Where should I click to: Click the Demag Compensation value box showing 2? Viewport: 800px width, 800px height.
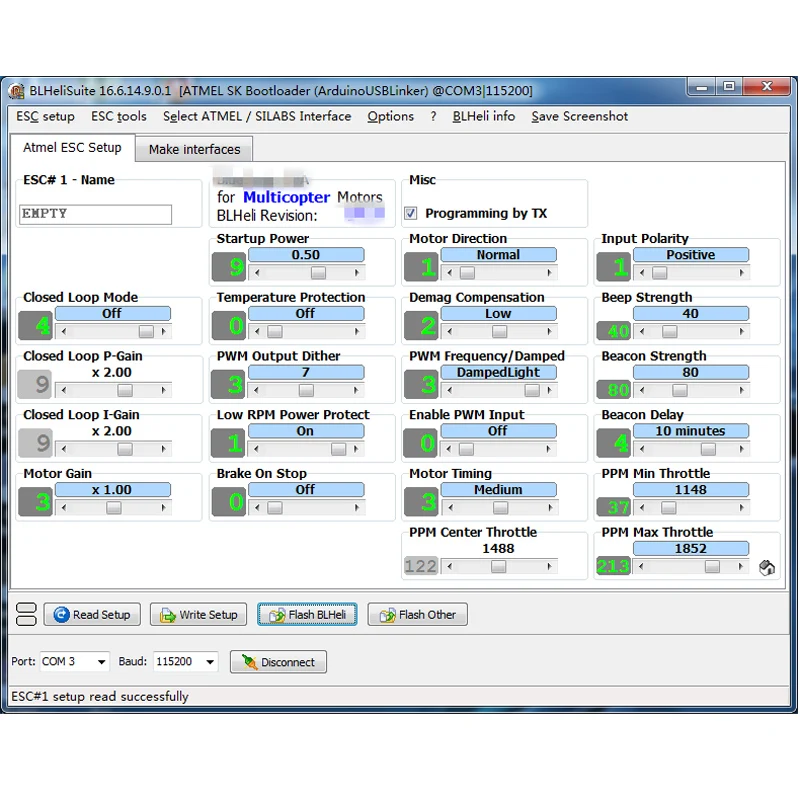(x=421, y=326)
